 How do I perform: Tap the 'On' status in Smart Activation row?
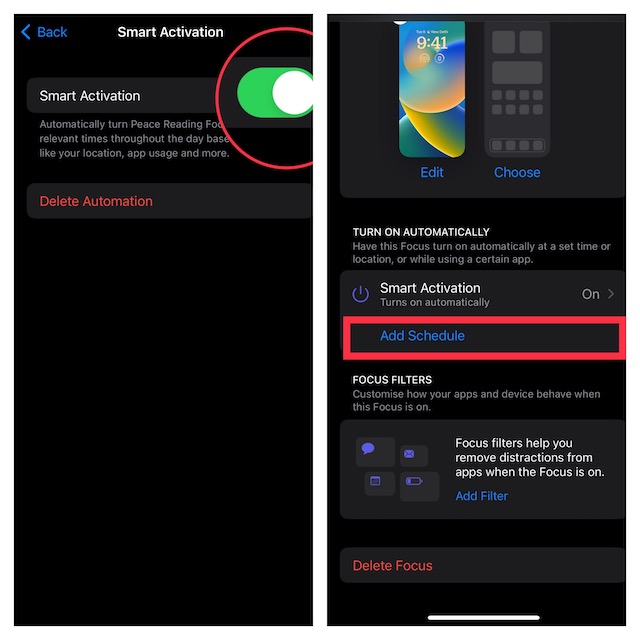[x=590, y=294]
